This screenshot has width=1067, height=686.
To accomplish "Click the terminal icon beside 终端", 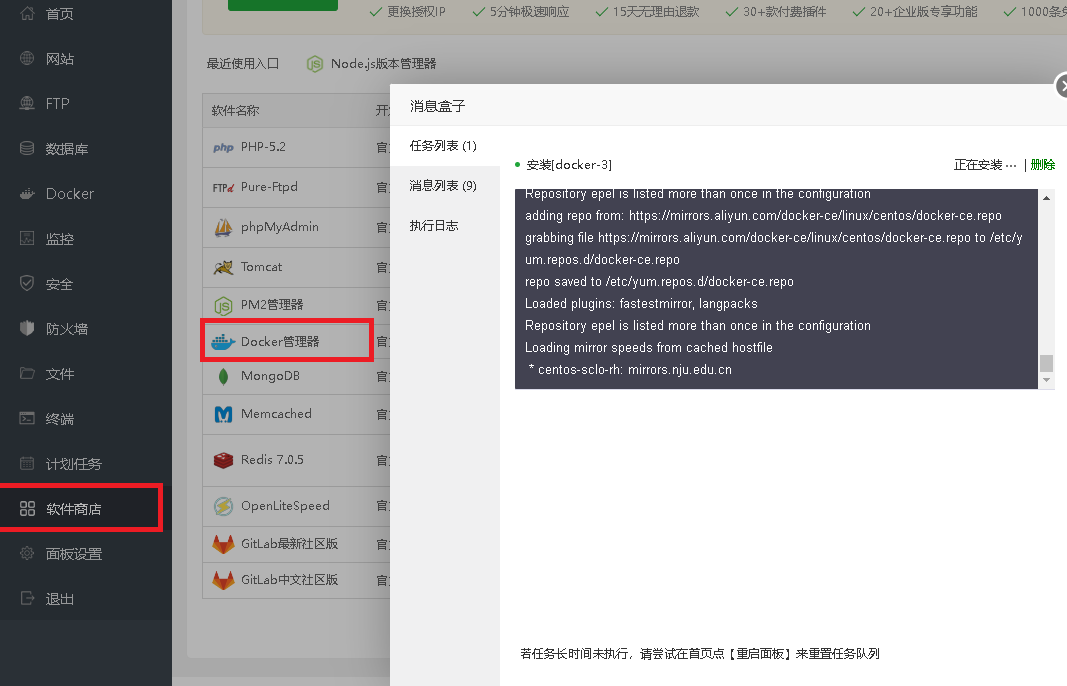I will coord(27,419).
